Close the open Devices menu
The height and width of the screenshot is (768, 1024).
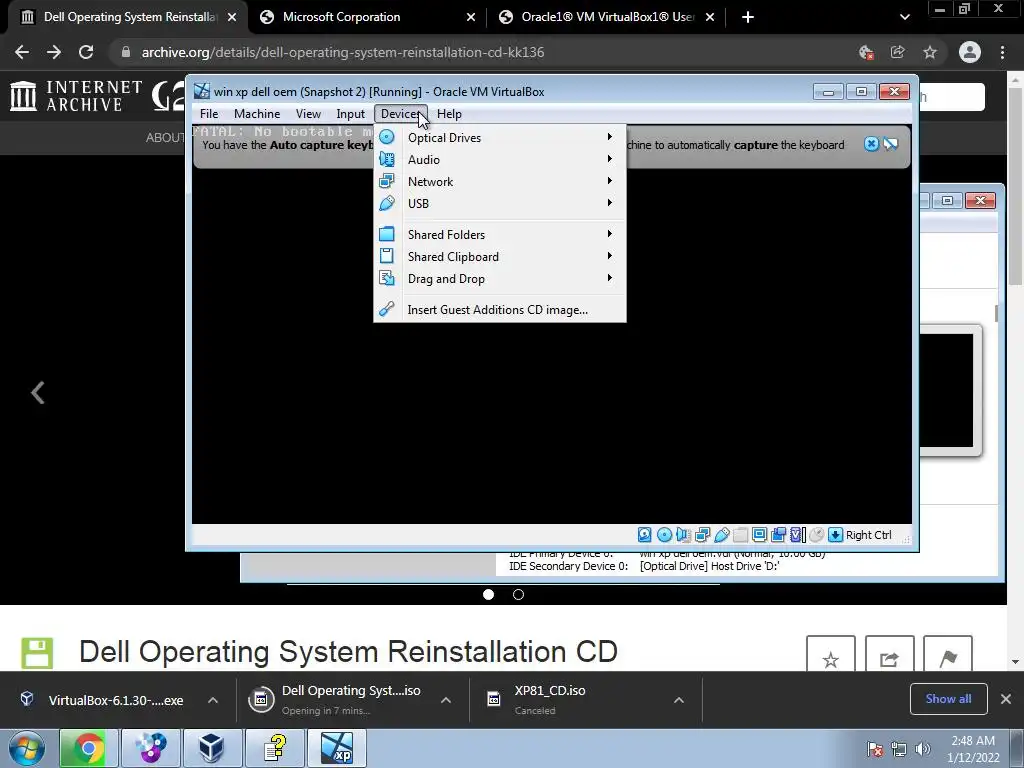pyautogui.click(x=400, y=114)
